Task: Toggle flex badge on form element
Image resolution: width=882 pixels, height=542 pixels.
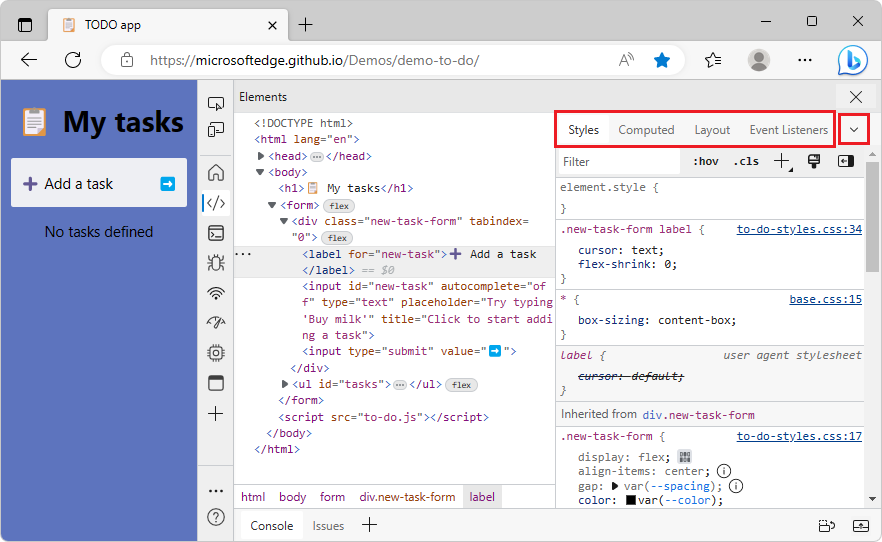Action: 339,206
